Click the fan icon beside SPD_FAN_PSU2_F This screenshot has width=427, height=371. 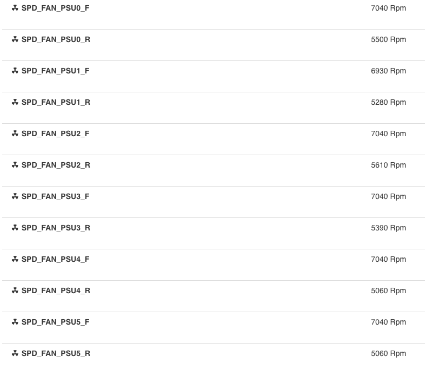[15, 133]
